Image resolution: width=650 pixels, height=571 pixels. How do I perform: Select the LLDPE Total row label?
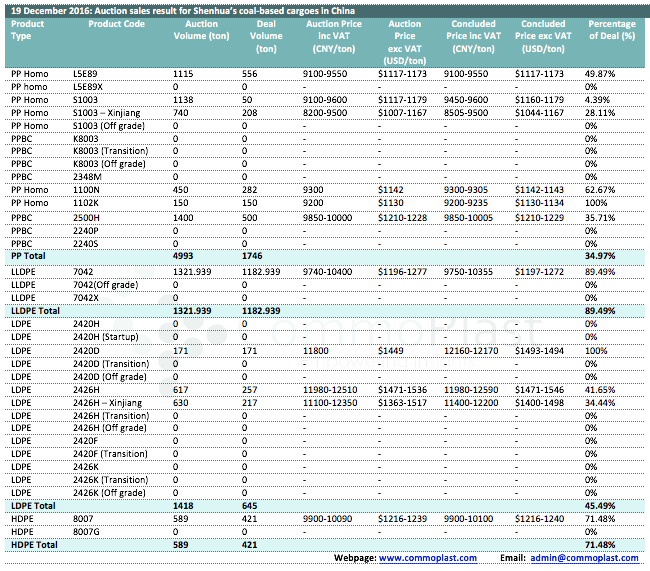35,311
